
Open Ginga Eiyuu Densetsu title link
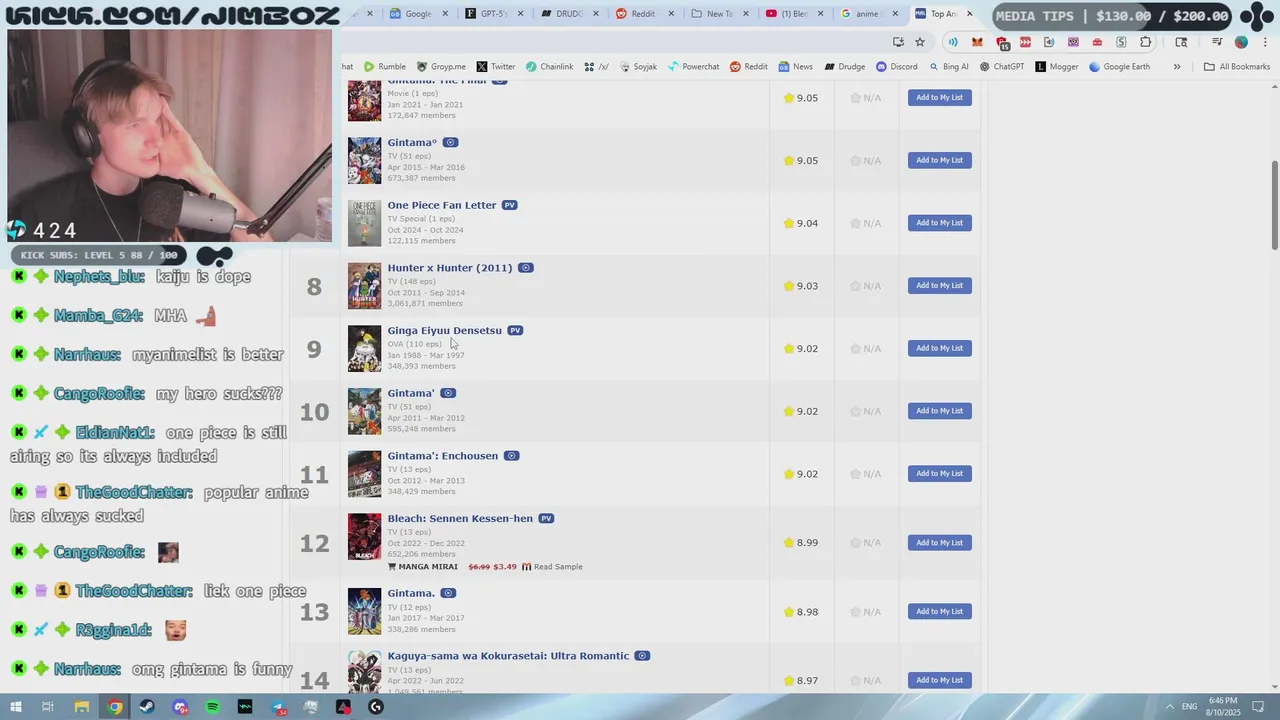[x=445, y=331]
